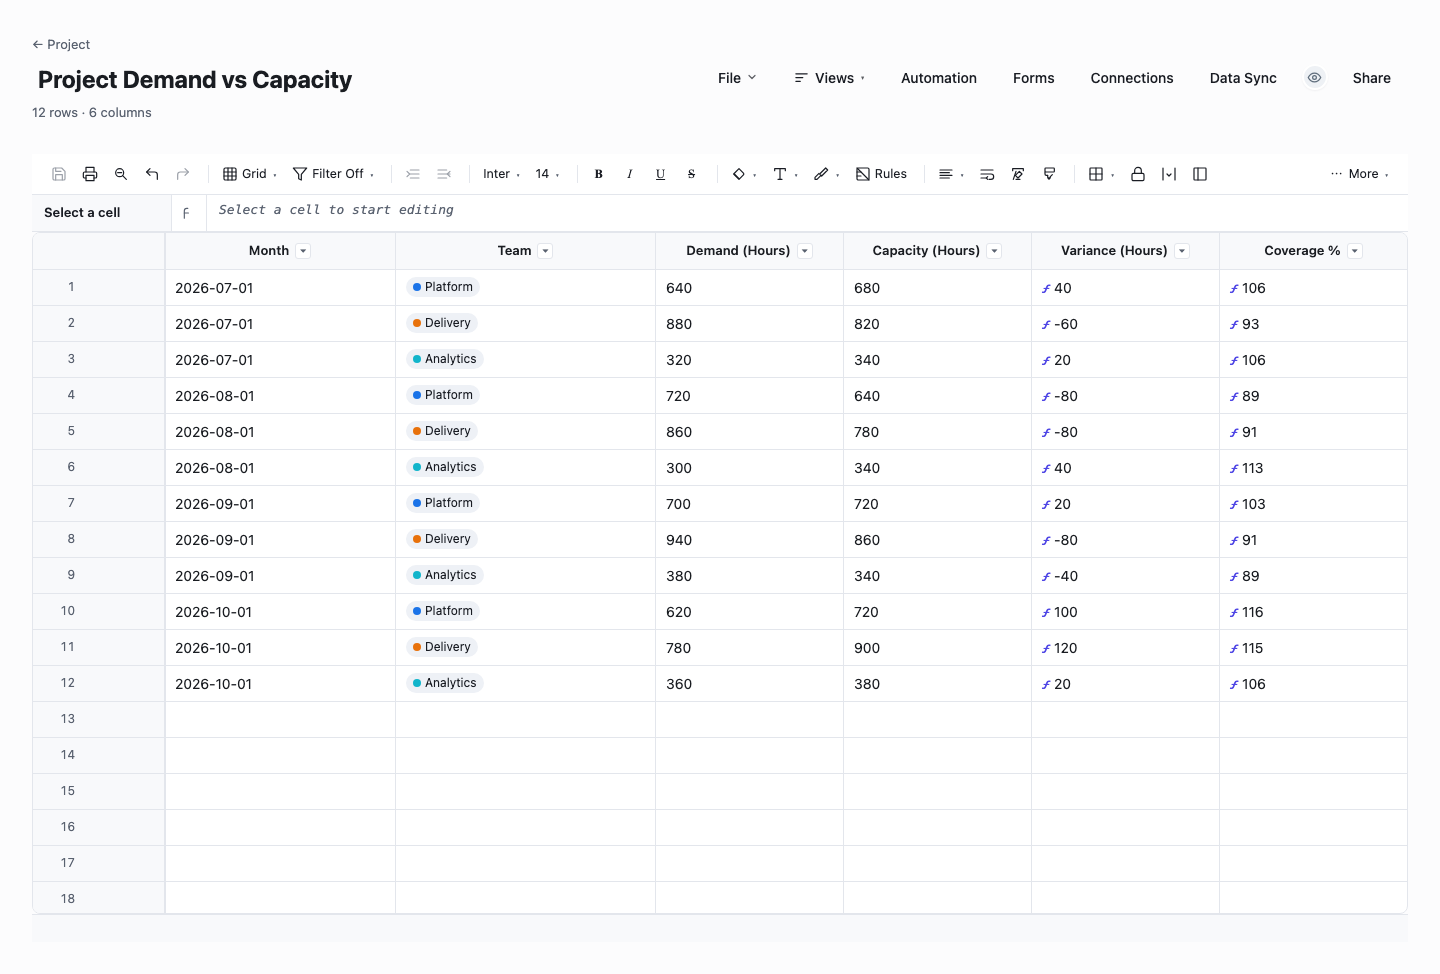Open the Month column dropdown arrow
The height and width of the screenshot is (974, 1440).
tap(303, 251)
